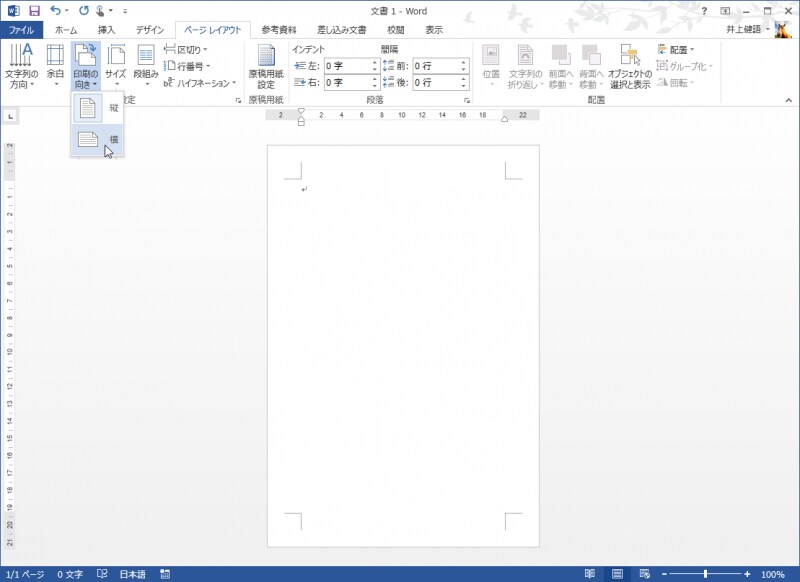Click the Save icon in quick access toolbar
The width and height of the screenshot is (800, 582).
coord(34,10)
